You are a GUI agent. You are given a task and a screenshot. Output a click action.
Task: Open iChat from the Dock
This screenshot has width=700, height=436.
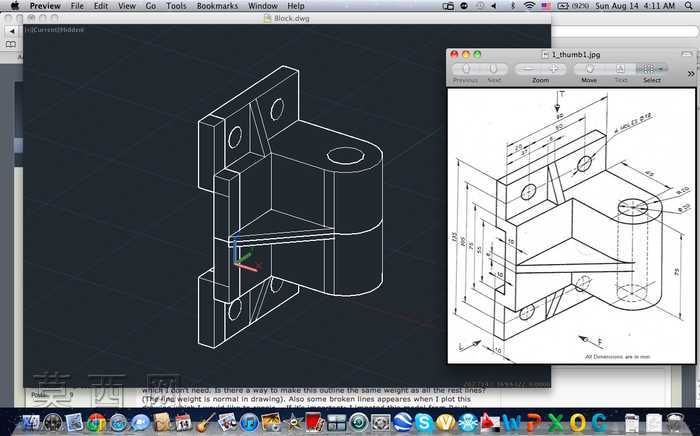click(140, 422)
